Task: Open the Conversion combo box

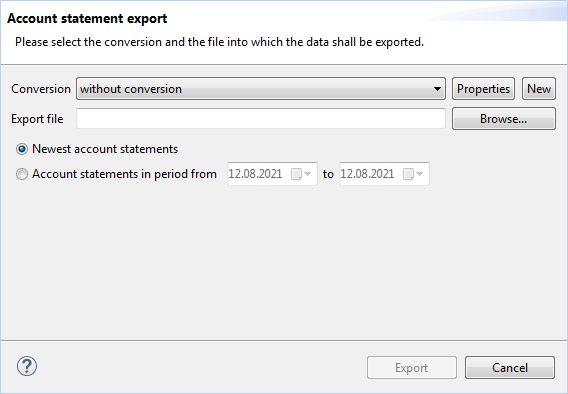Action: (261, 89)
